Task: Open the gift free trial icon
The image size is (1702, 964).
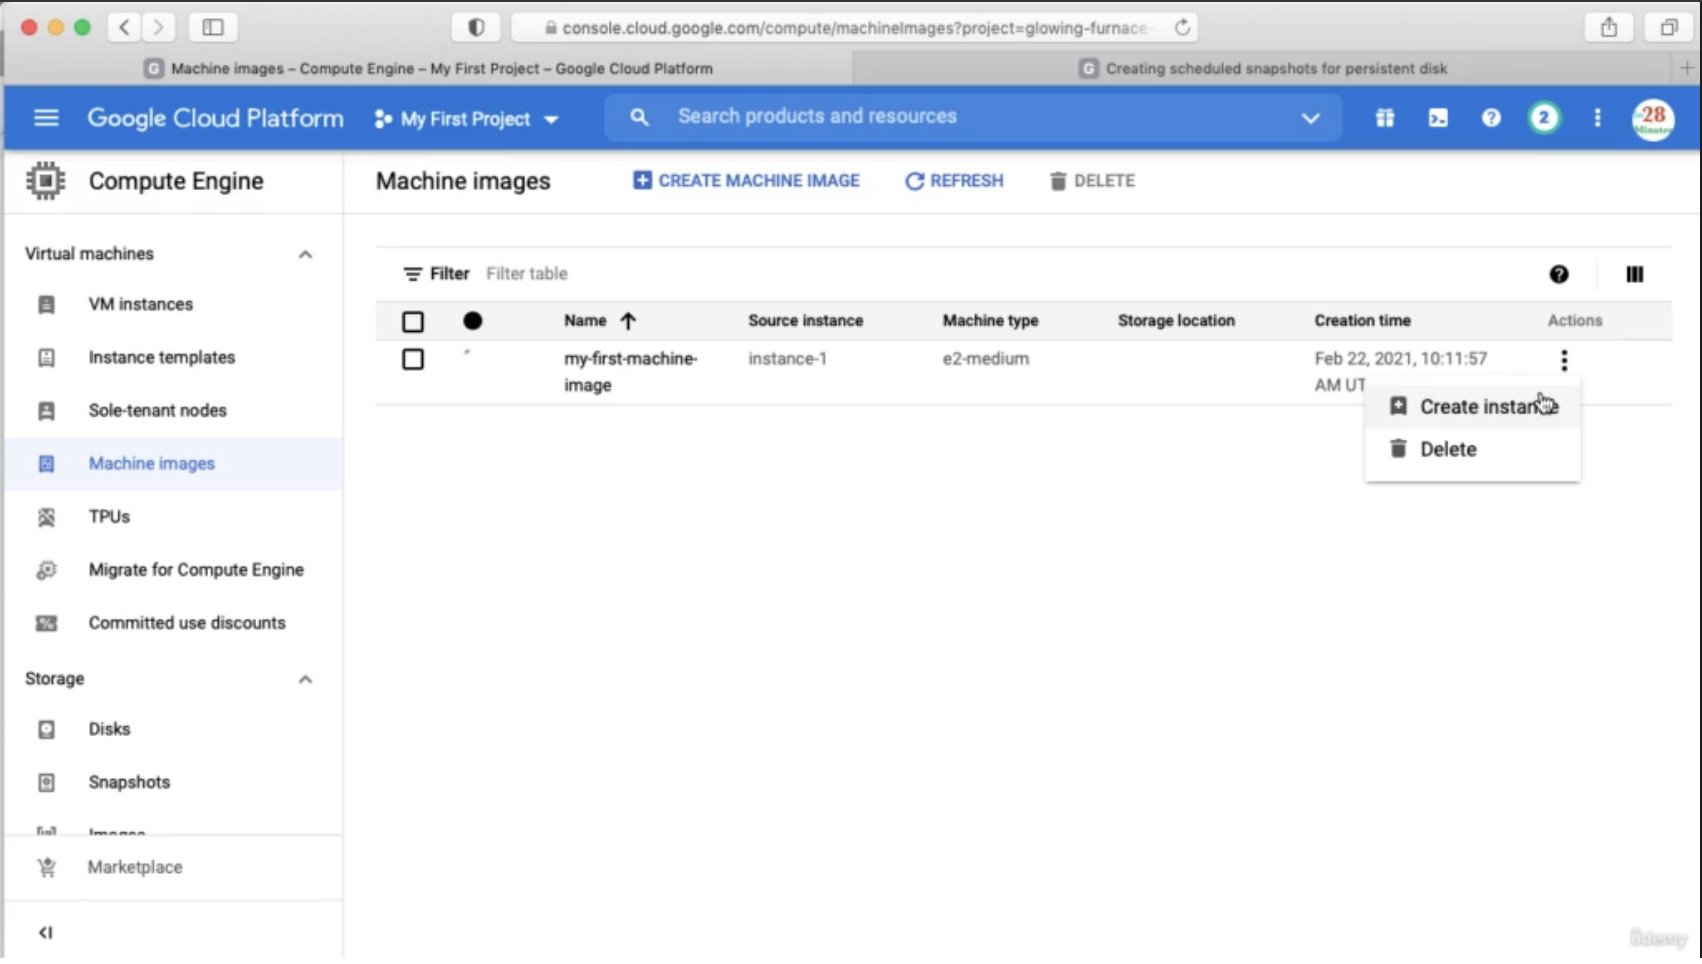Action: [1385, 118]
